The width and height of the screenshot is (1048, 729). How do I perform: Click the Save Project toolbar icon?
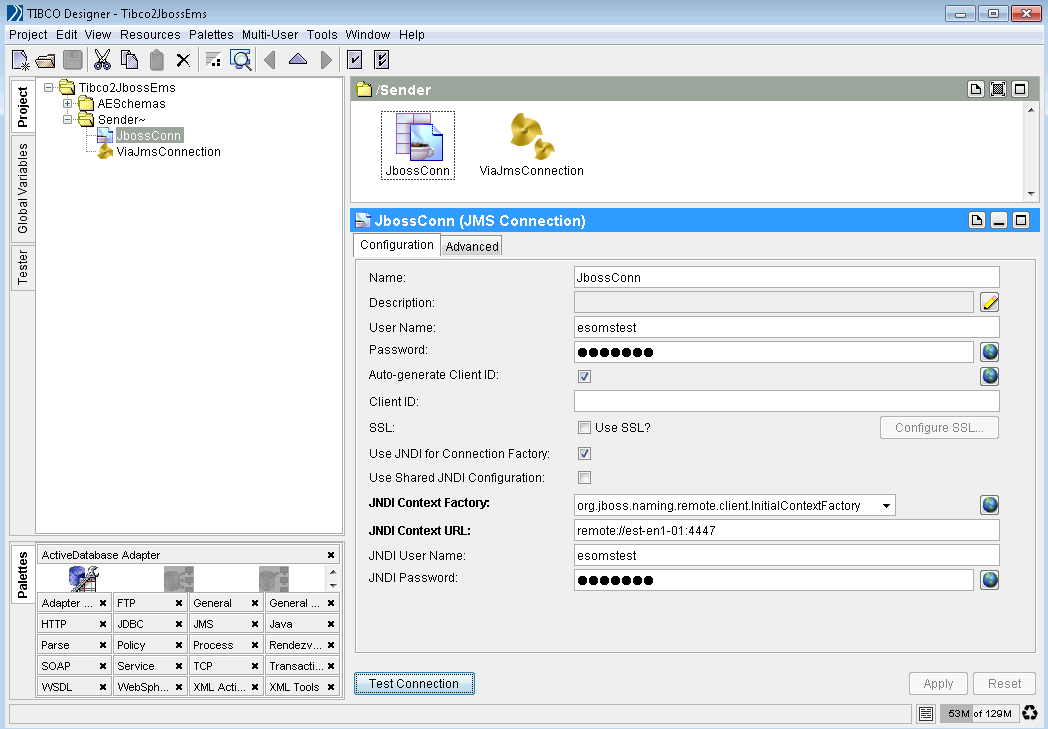coord(72,60)
